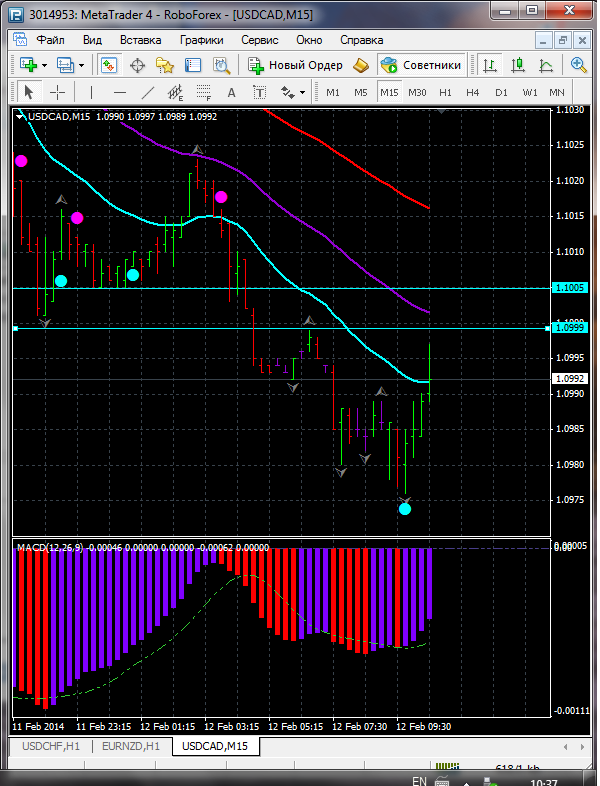Toggle the Советники auto-trading button
The height and width of the screenshot is (786, 600).
[421, 65]
